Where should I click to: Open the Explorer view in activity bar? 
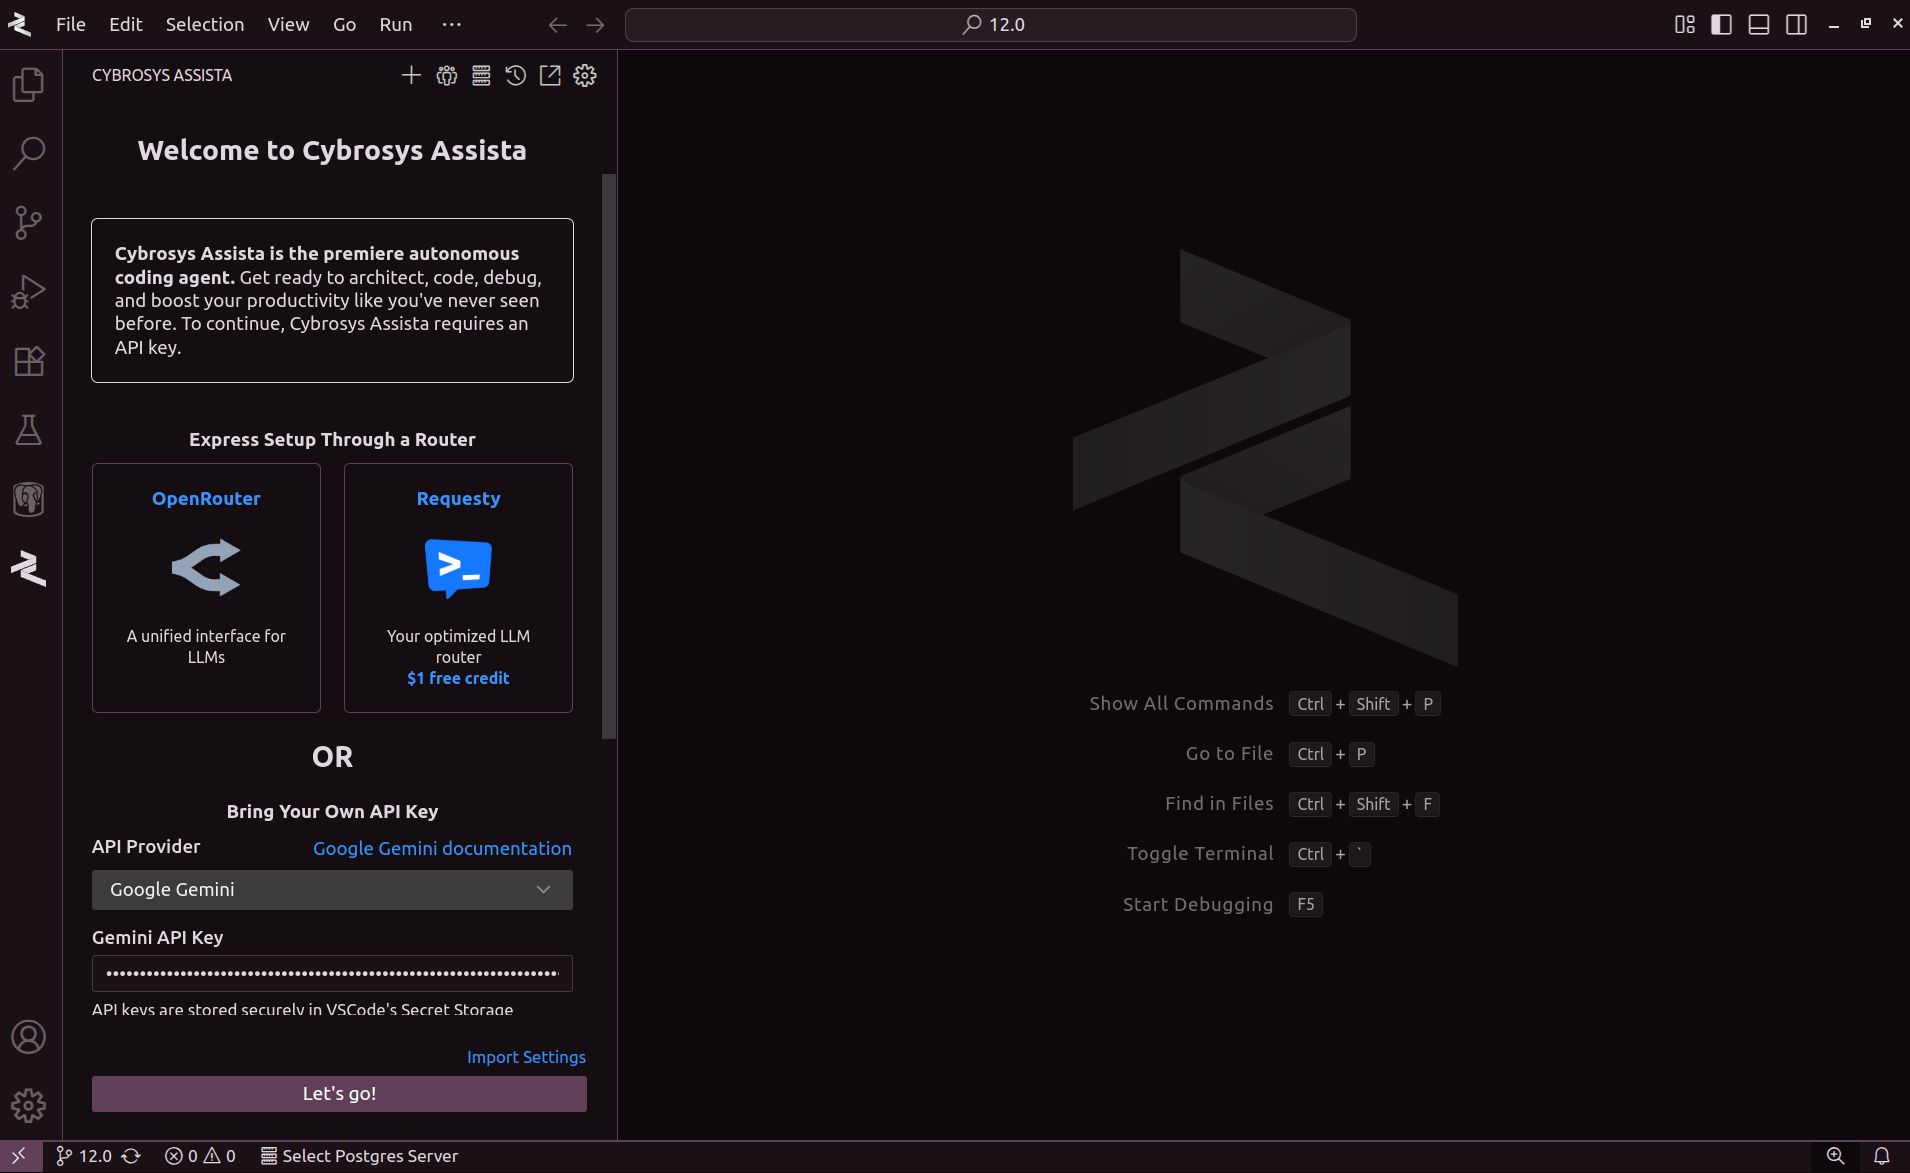point(29,84)
